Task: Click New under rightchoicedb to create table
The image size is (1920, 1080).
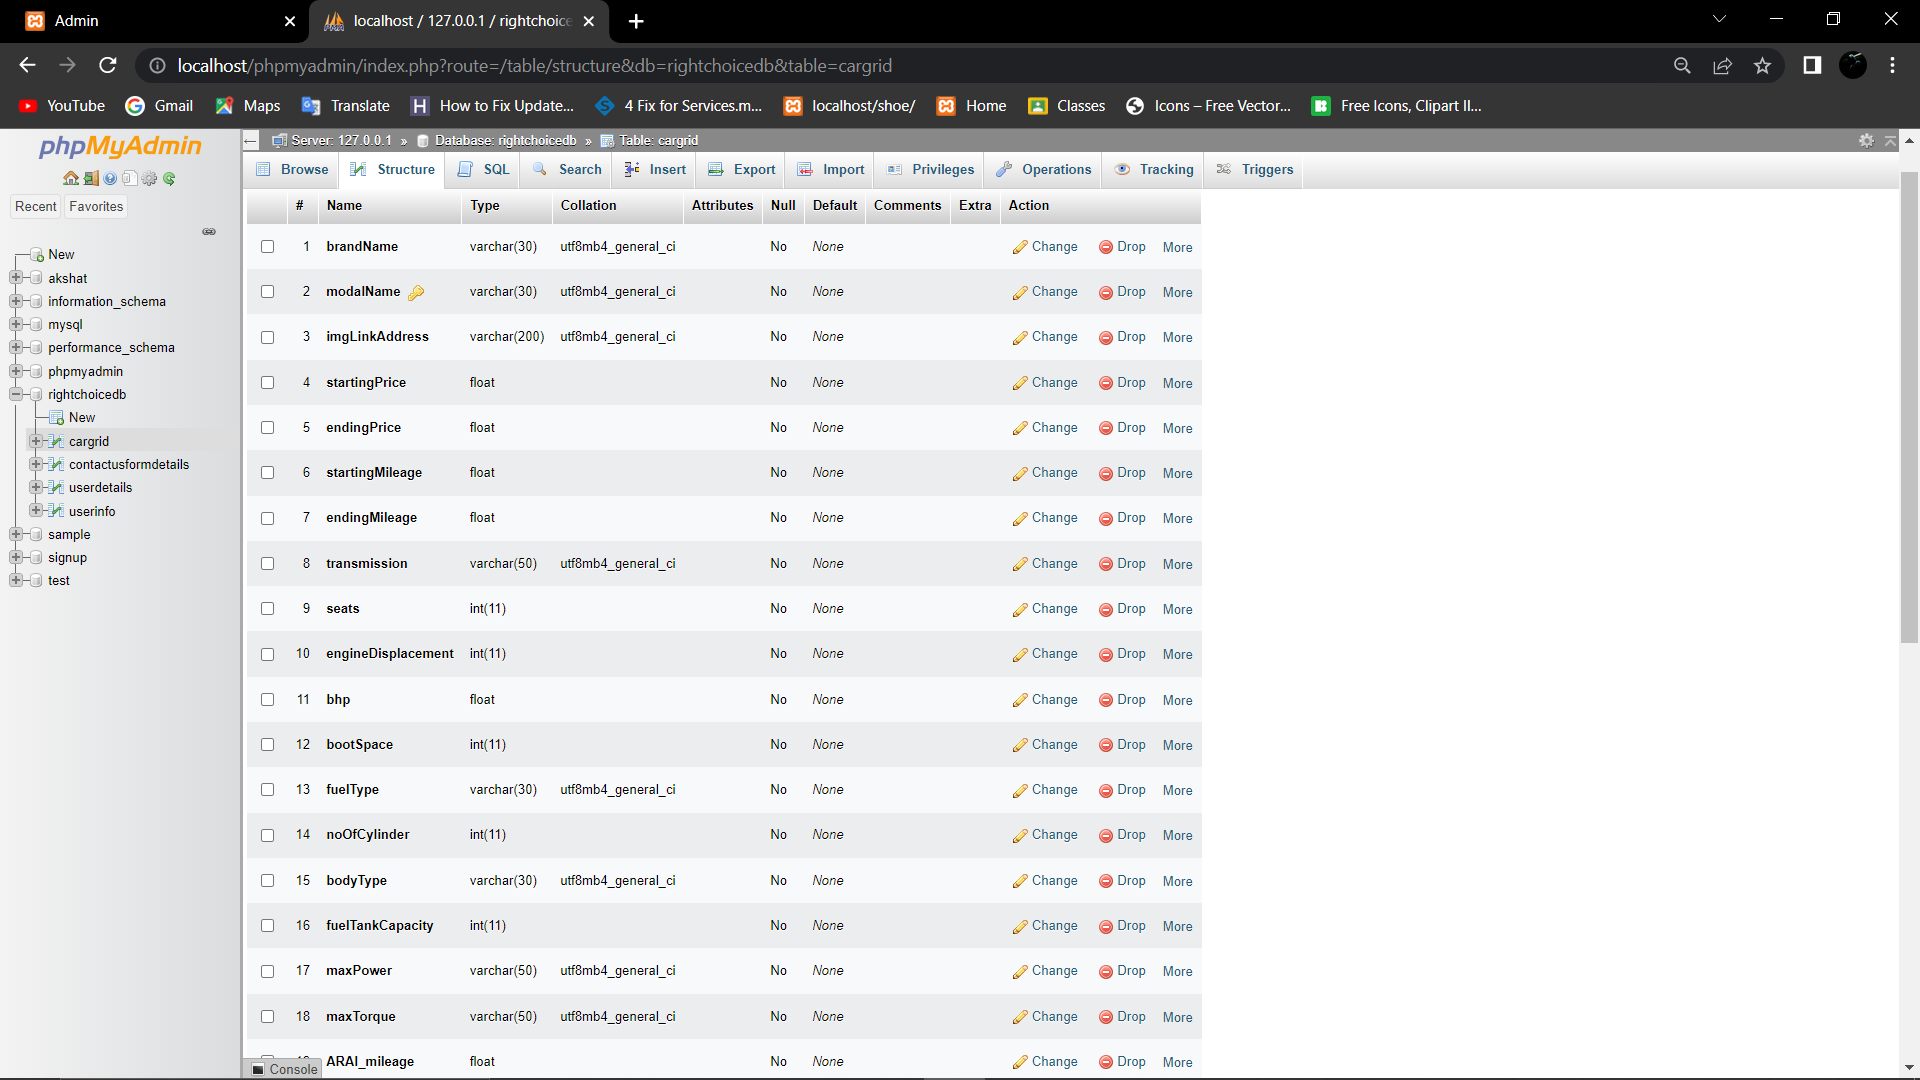Action: tap(81, 417)
